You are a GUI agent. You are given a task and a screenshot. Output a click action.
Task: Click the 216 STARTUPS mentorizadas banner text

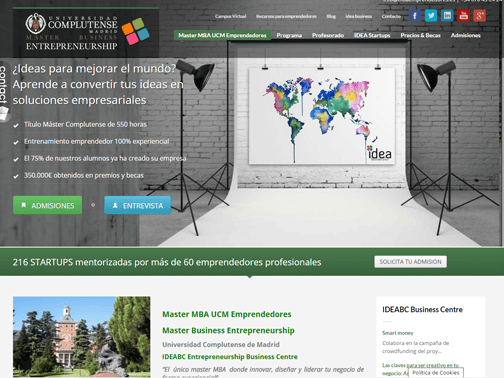[x=167, y=262]
